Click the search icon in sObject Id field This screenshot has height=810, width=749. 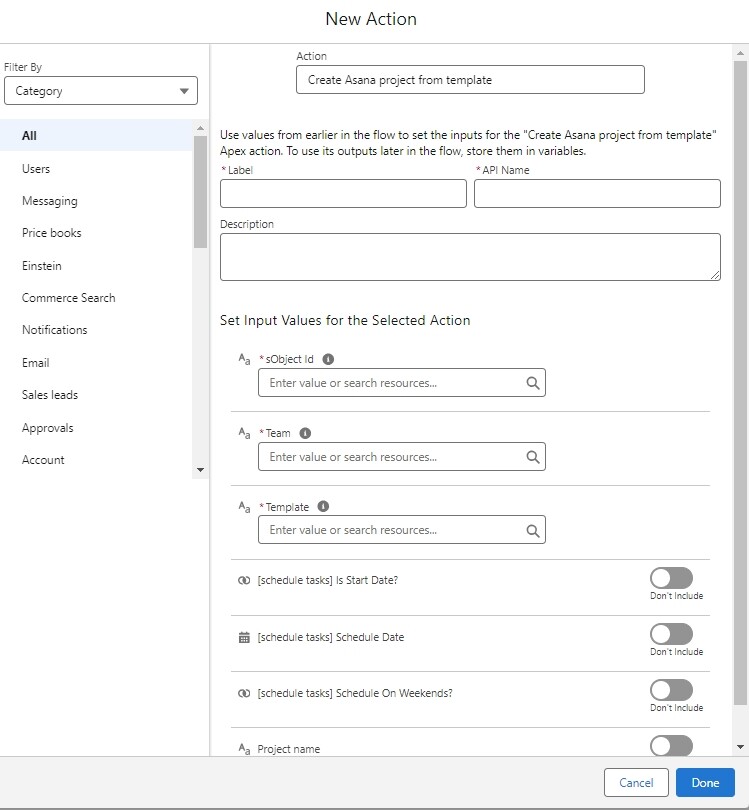[533, 383]
